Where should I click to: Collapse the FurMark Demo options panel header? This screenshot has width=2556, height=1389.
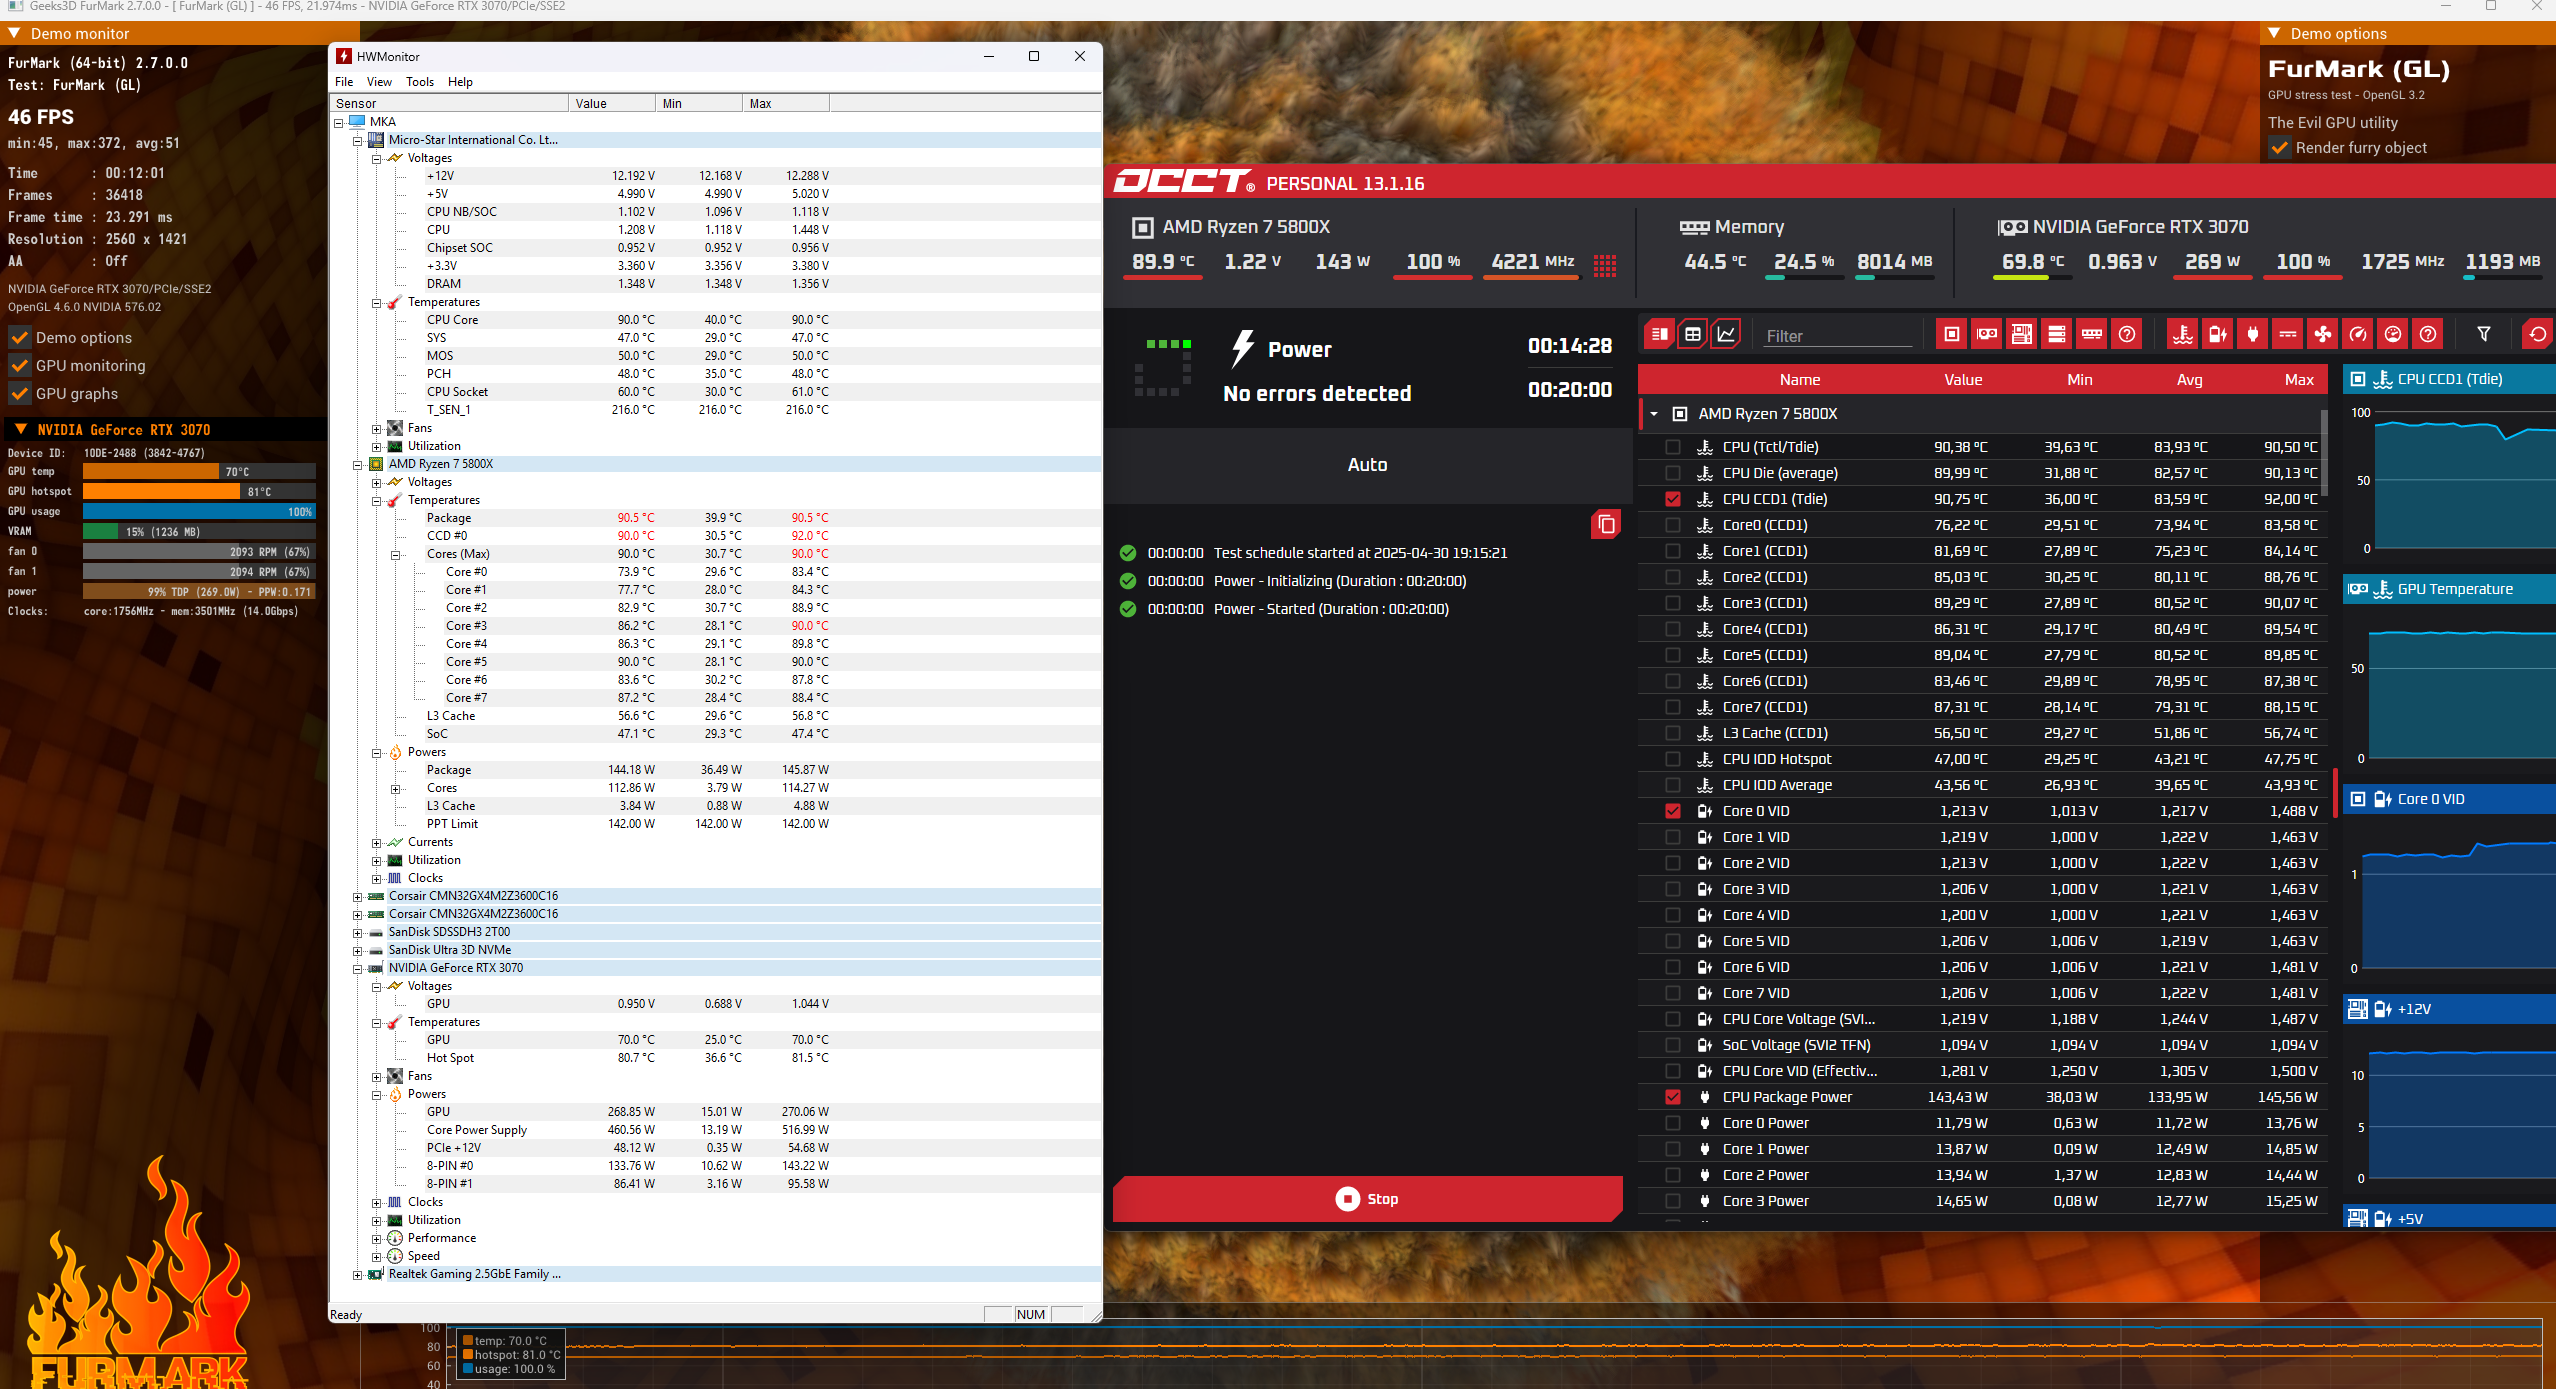coord(2408,33)
